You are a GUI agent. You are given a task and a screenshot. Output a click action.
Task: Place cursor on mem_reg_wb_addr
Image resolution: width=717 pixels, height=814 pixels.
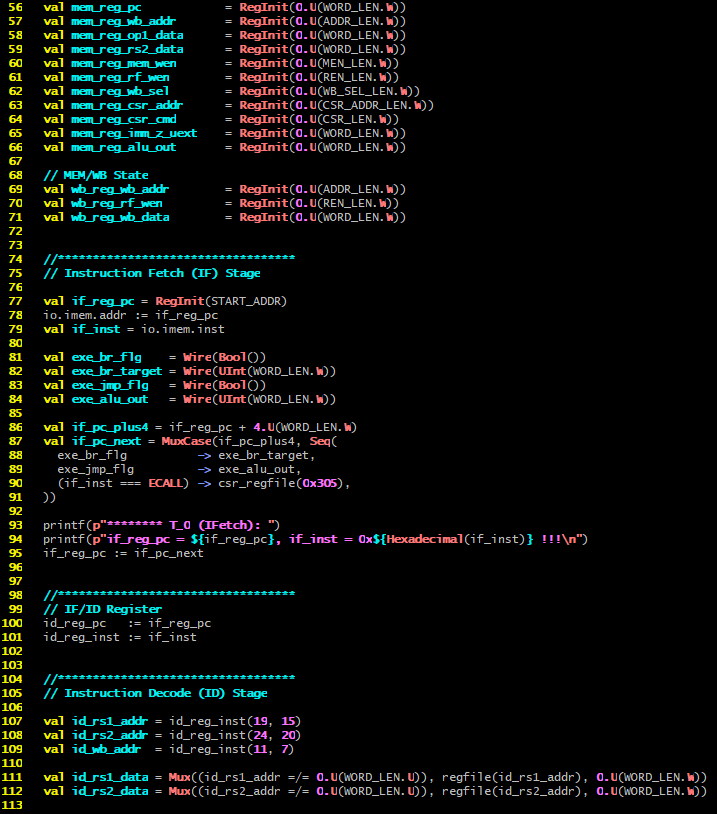pos(124,22)
